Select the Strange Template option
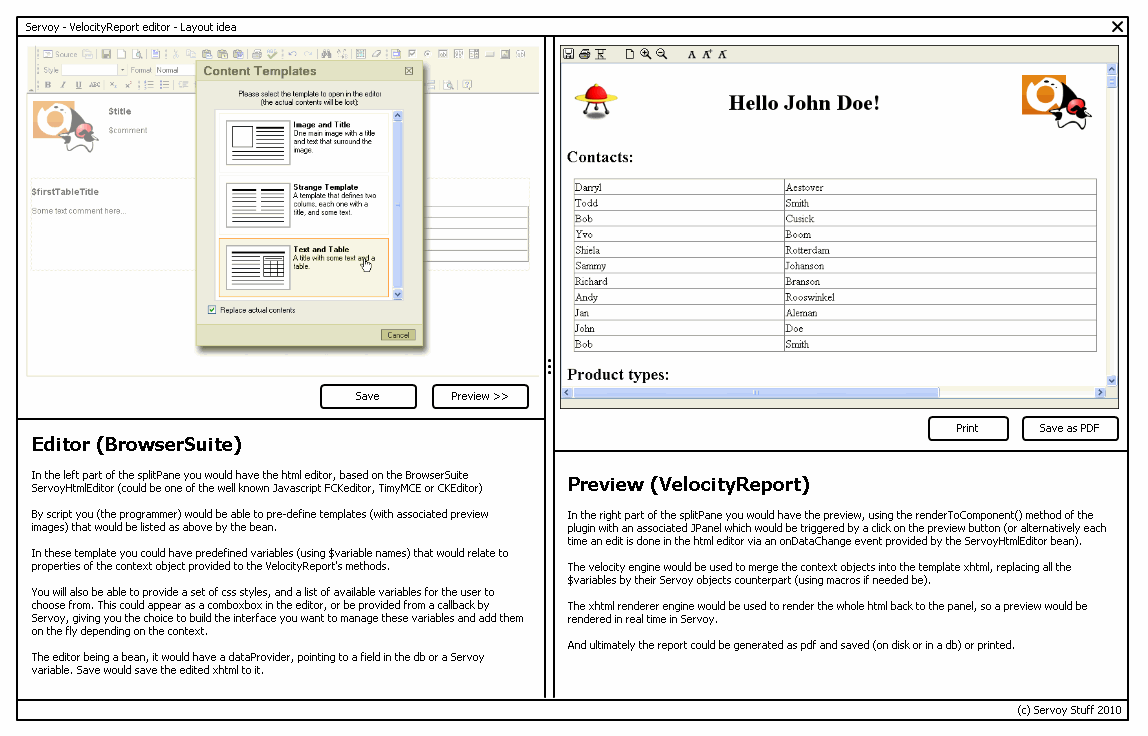This screenshot has width=1148, height=736. (x=304, y=204)
